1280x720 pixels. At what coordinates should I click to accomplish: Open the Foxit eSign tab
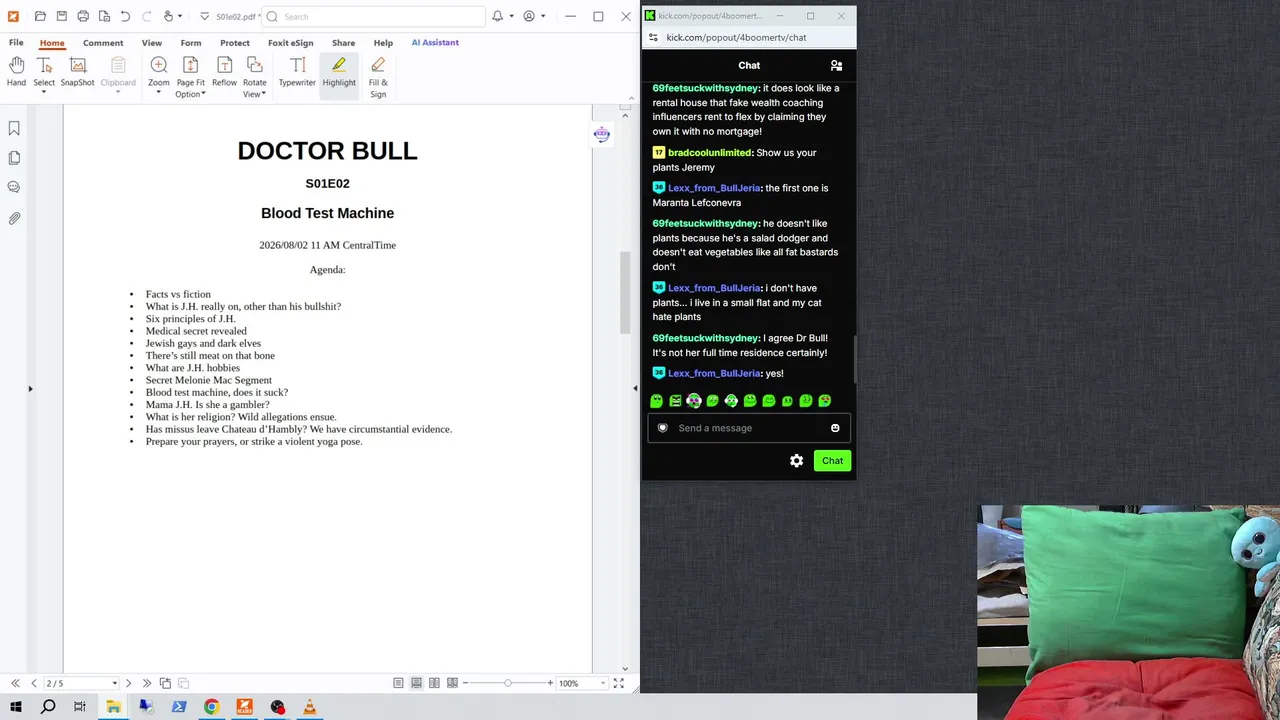tap(290, 43)
